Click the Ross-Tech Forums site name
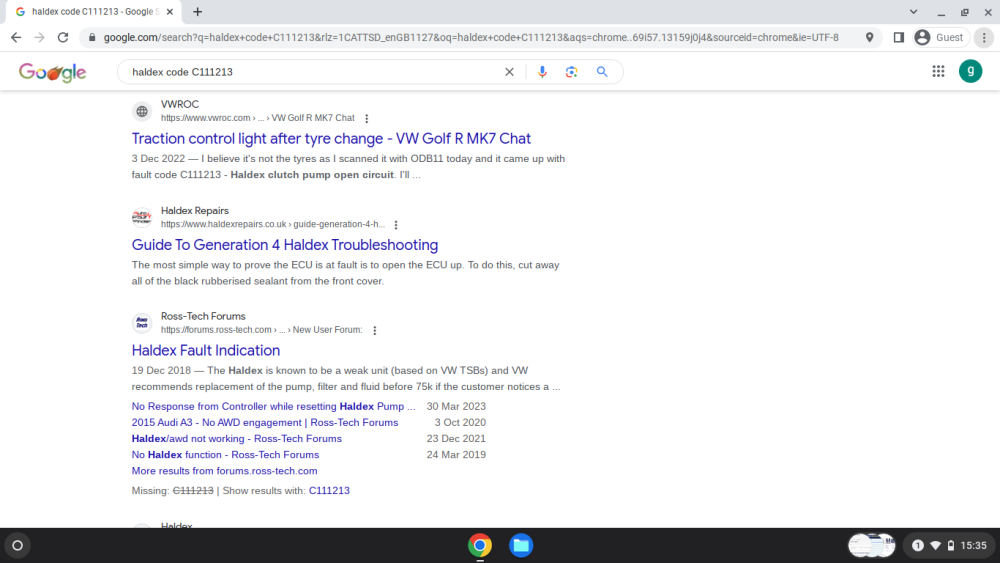1000x563 pixels. point(203,316)
